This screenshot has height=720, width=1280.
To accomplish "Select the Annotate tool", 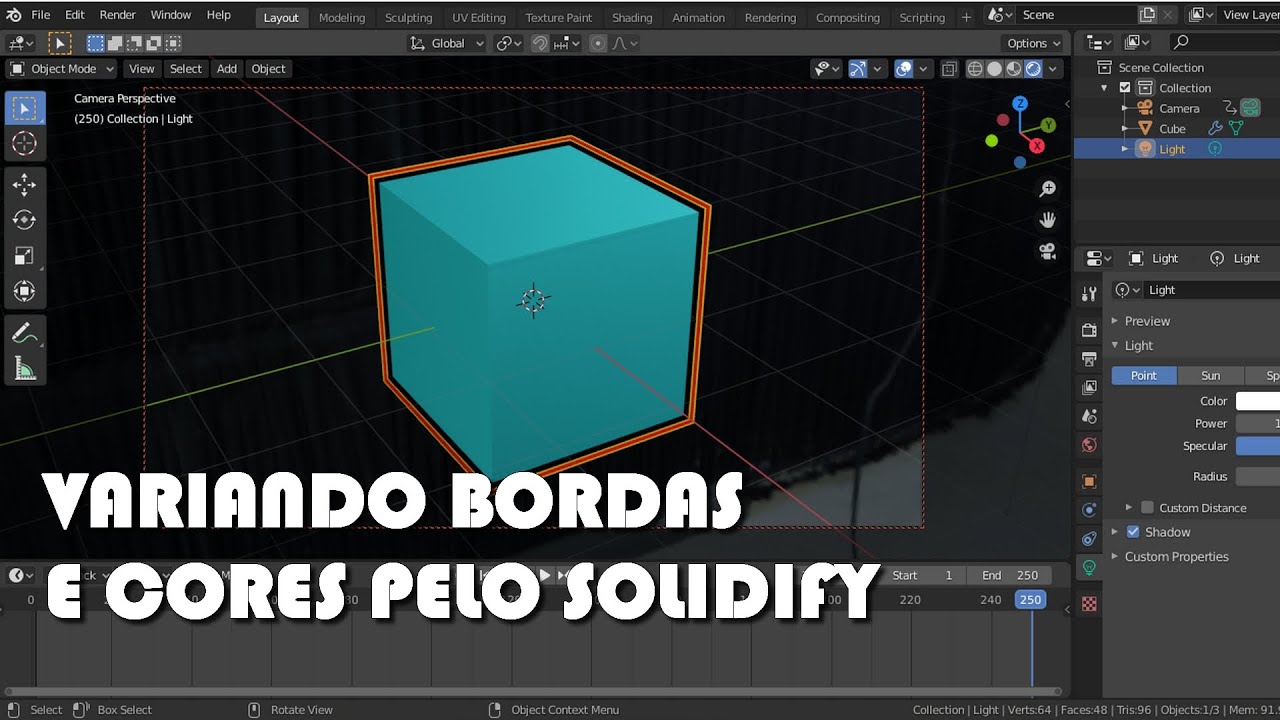I will pyautogui.click(x=25, y=333).
